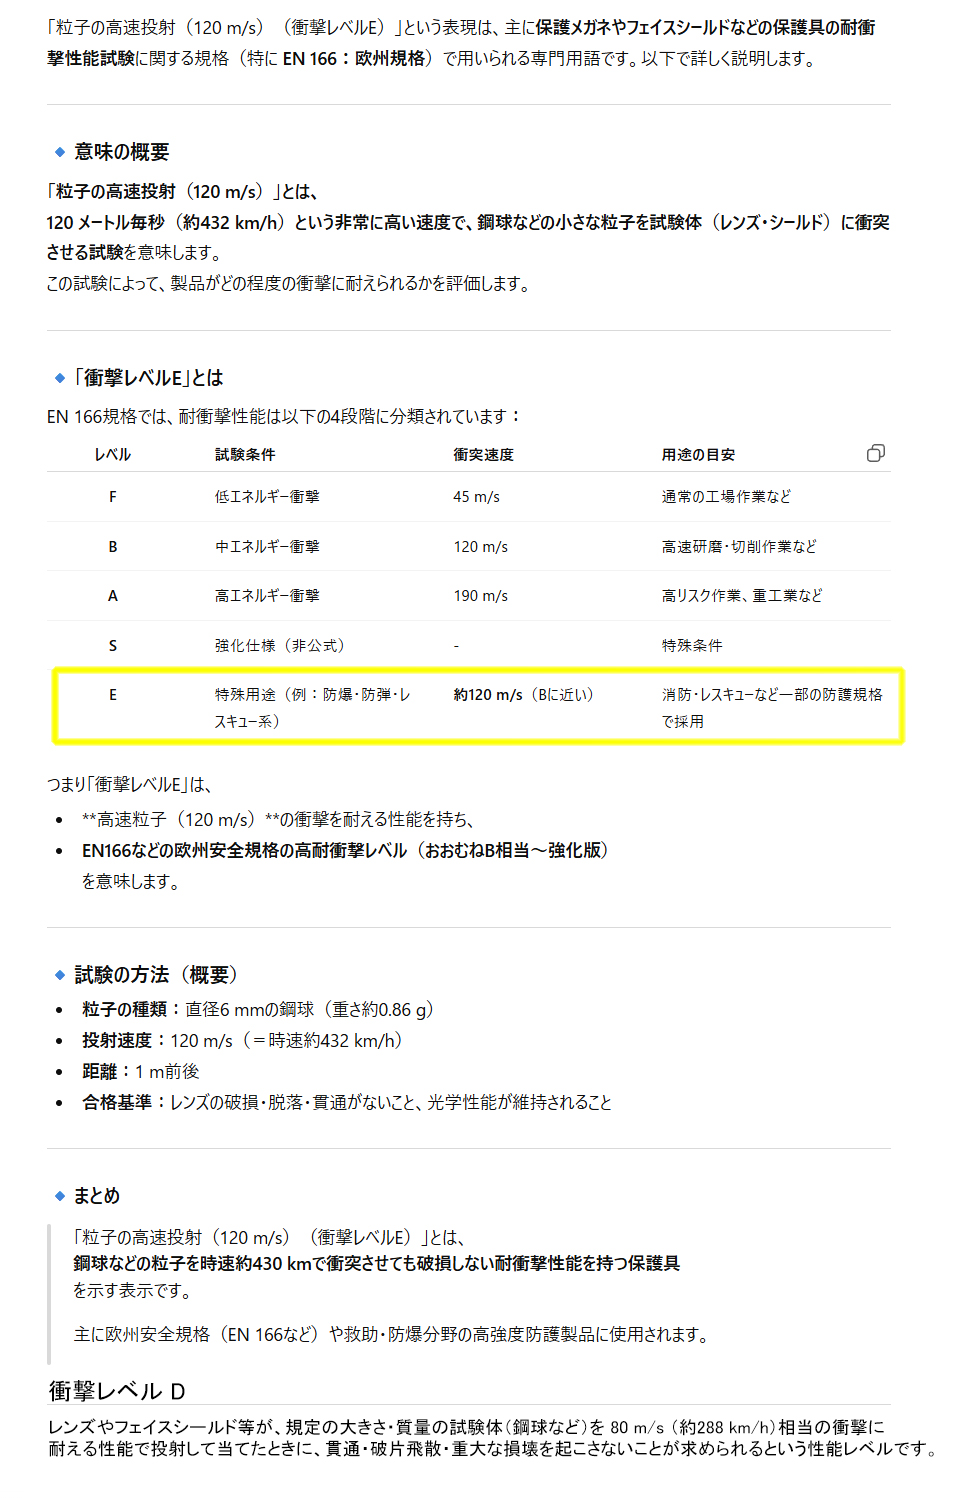Click the blue diamond beside 「衝撃レベルE」とは
968x1500 pixels.
coord(60,378)
